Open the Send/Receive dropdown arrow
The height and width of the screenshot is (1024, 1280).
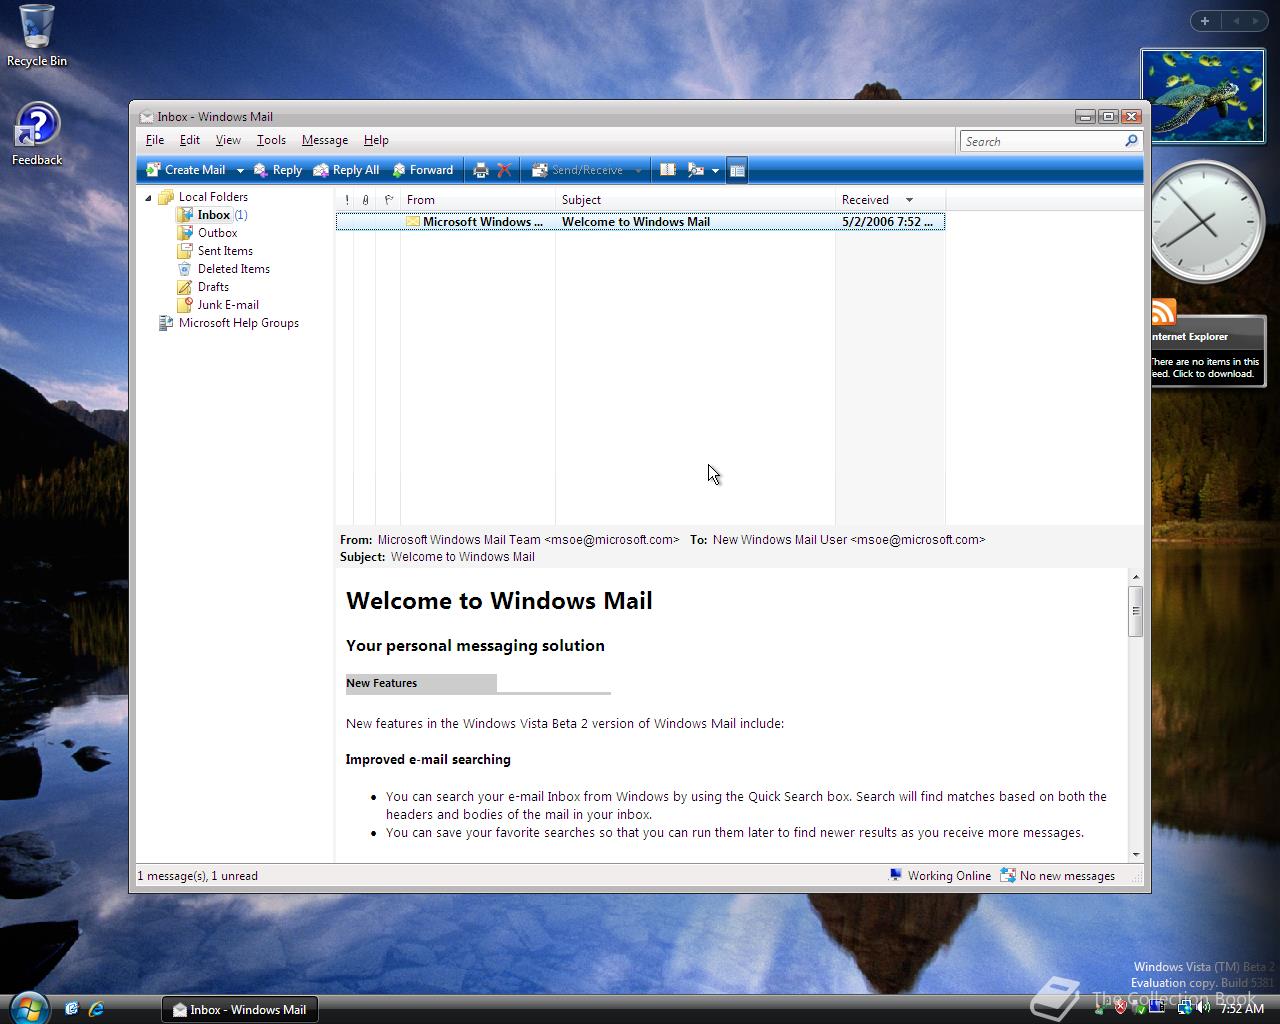pos(638,171)
